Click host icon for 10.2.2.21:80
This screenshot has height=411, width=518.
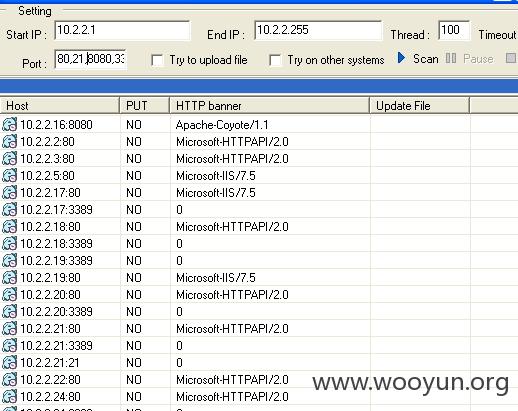tap(9, 329)
